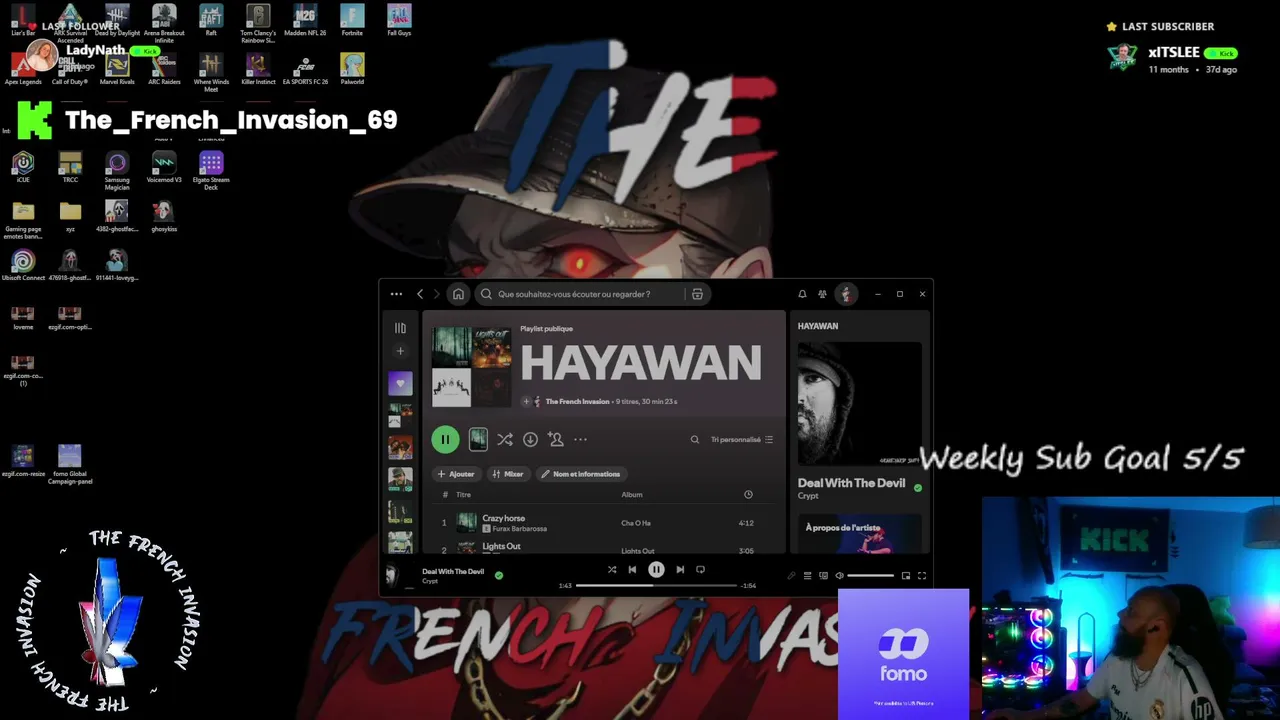
Task: Open the Spotify Home button
Action: pyautogui.click(x=458, y=294)
